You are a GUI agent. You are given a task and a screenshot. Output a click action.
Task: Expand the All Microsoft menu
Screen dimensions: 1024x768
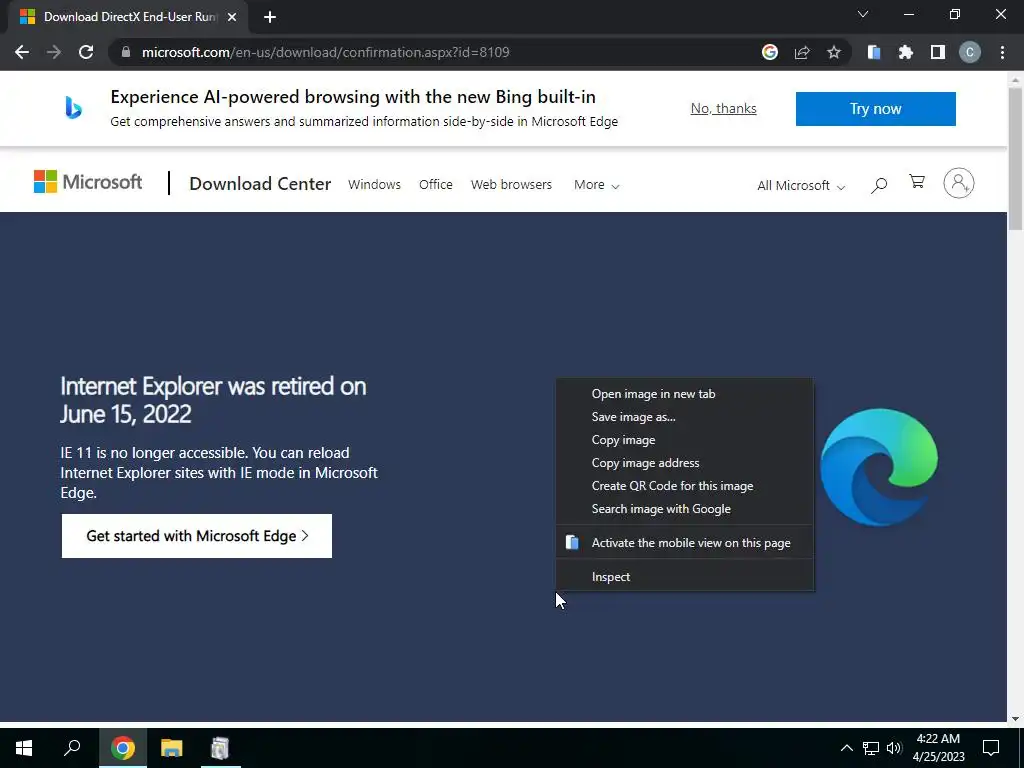pyautogui.click(x=801, y=185)
